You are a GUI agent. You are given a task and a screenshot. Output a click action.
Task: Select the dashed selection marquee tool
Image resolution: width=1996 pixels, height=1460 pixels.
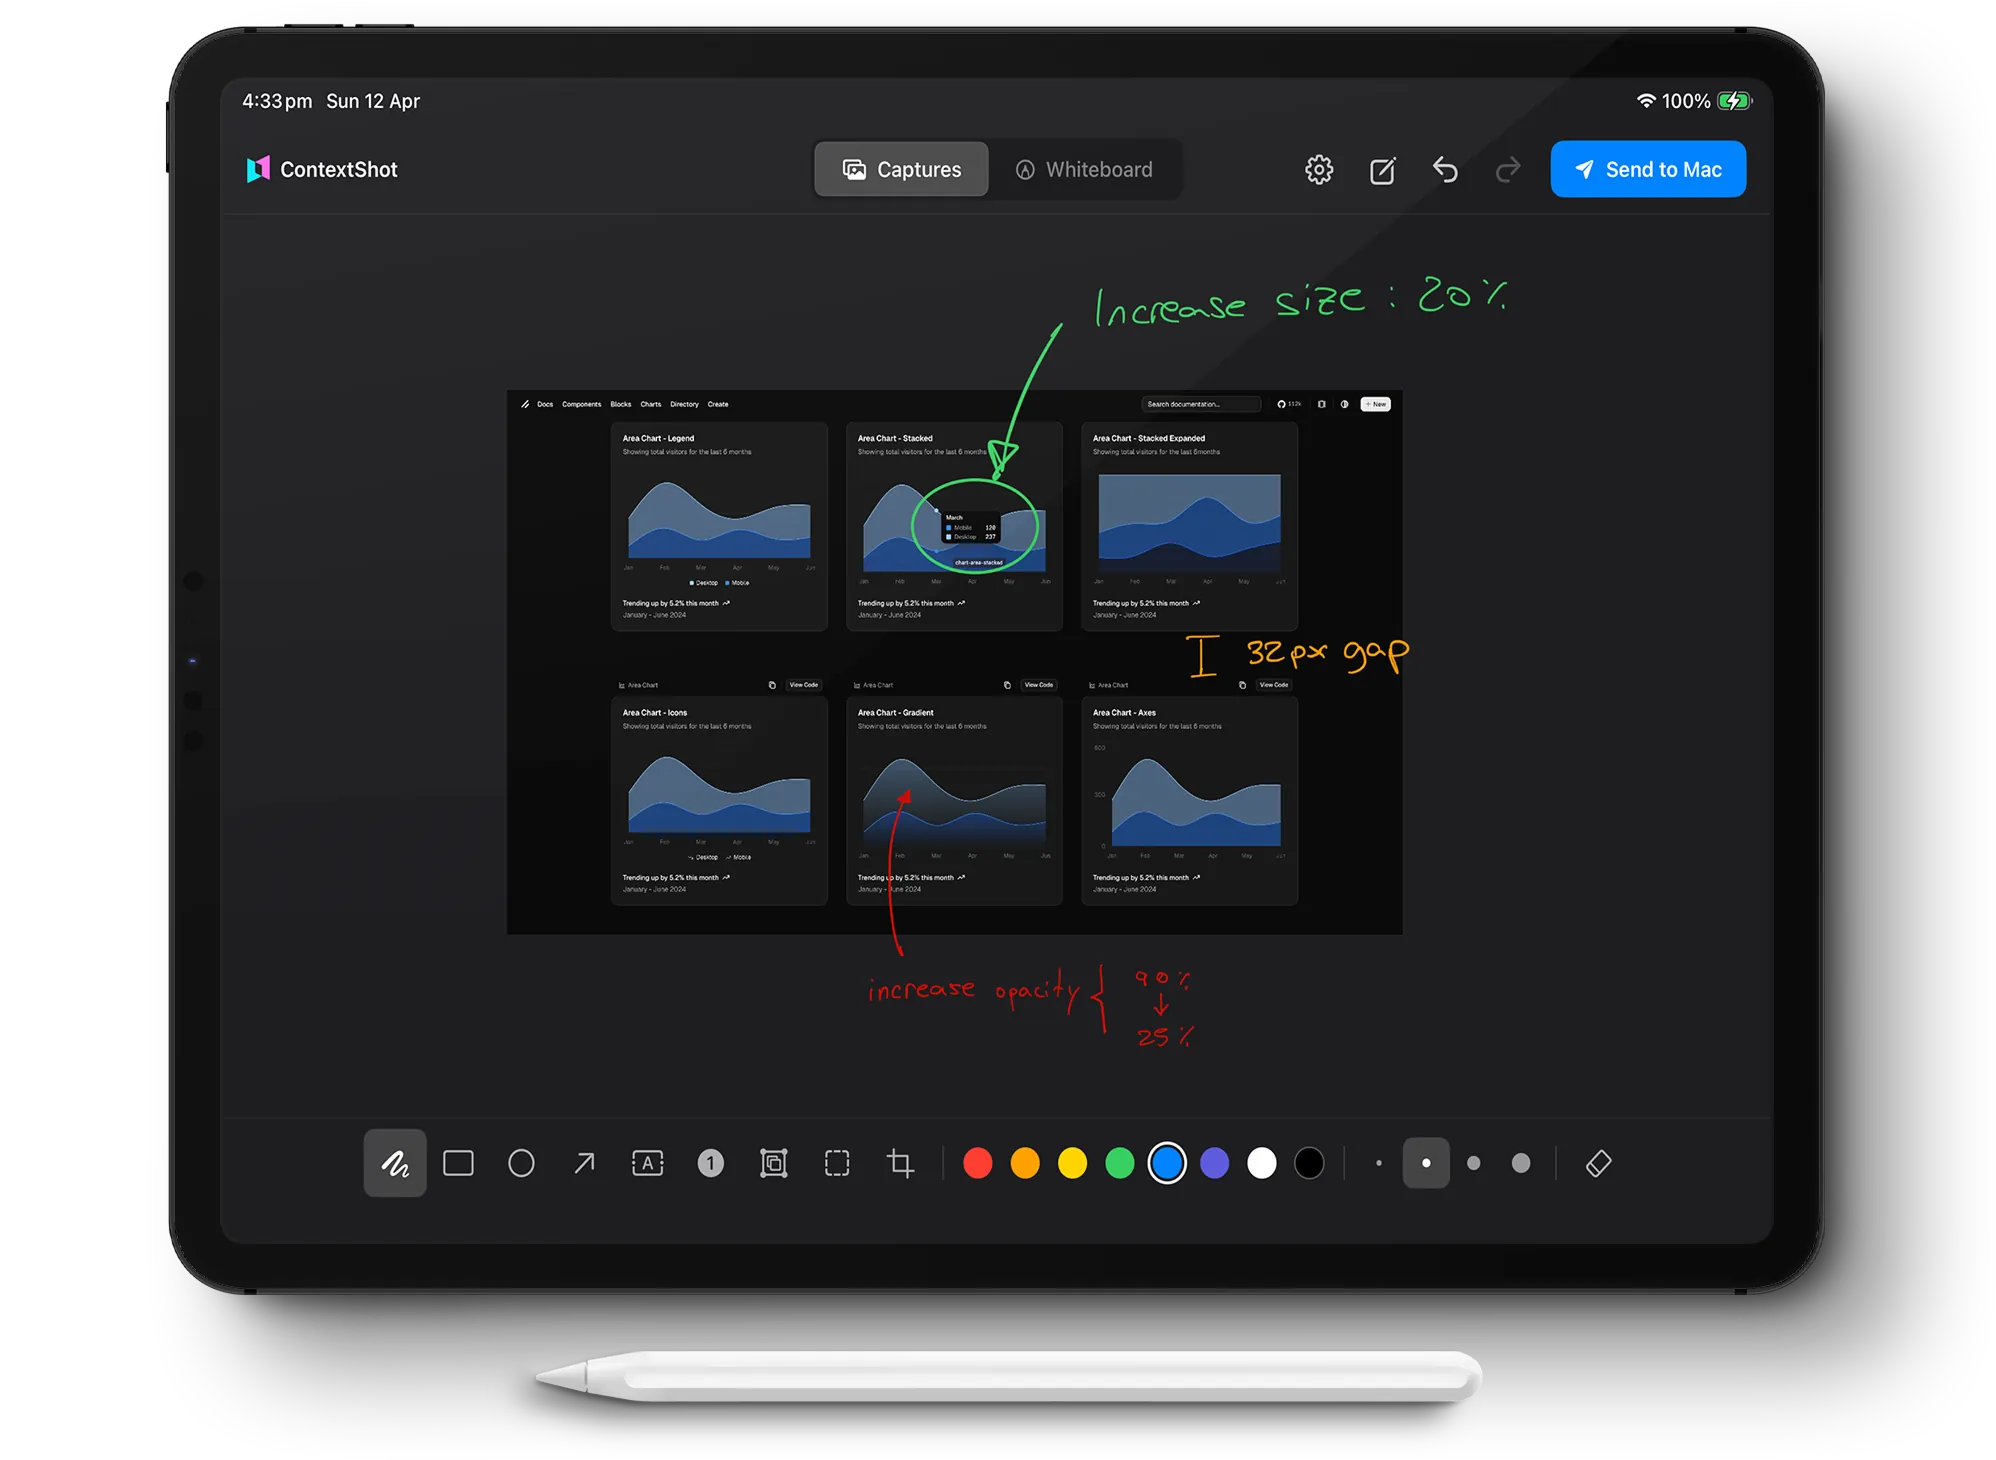(837, 1163)
